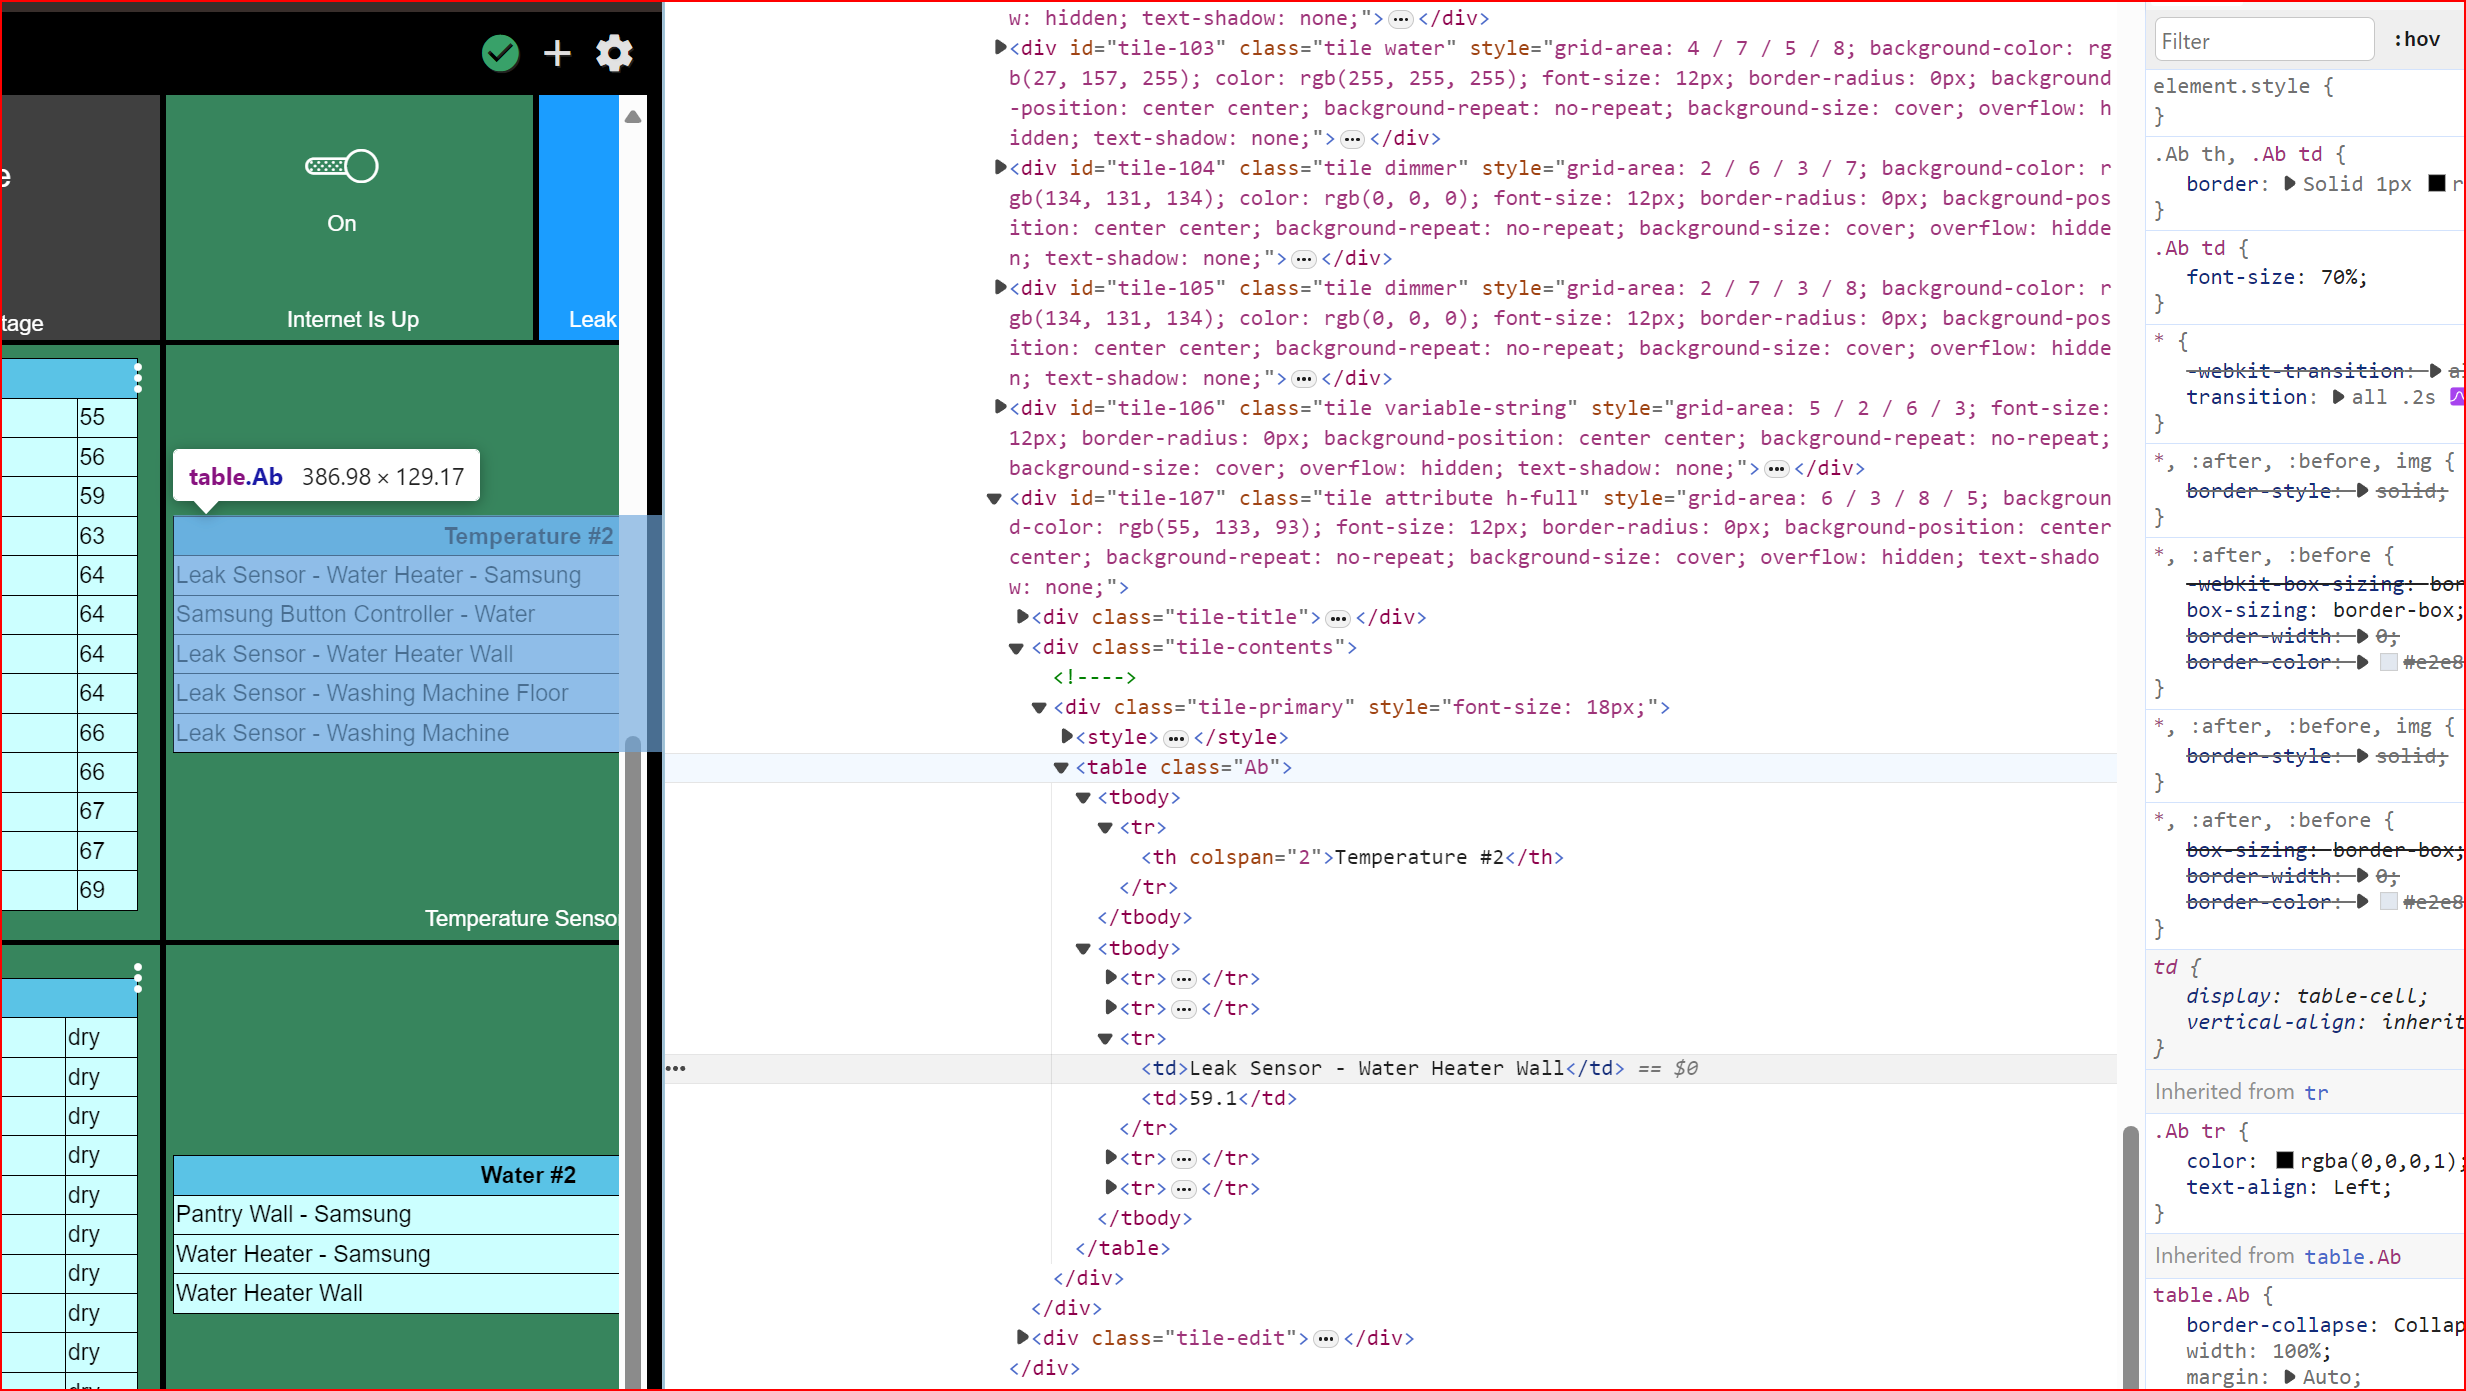Click the ellipsis next to the tile-title div

pos(1337,617)
